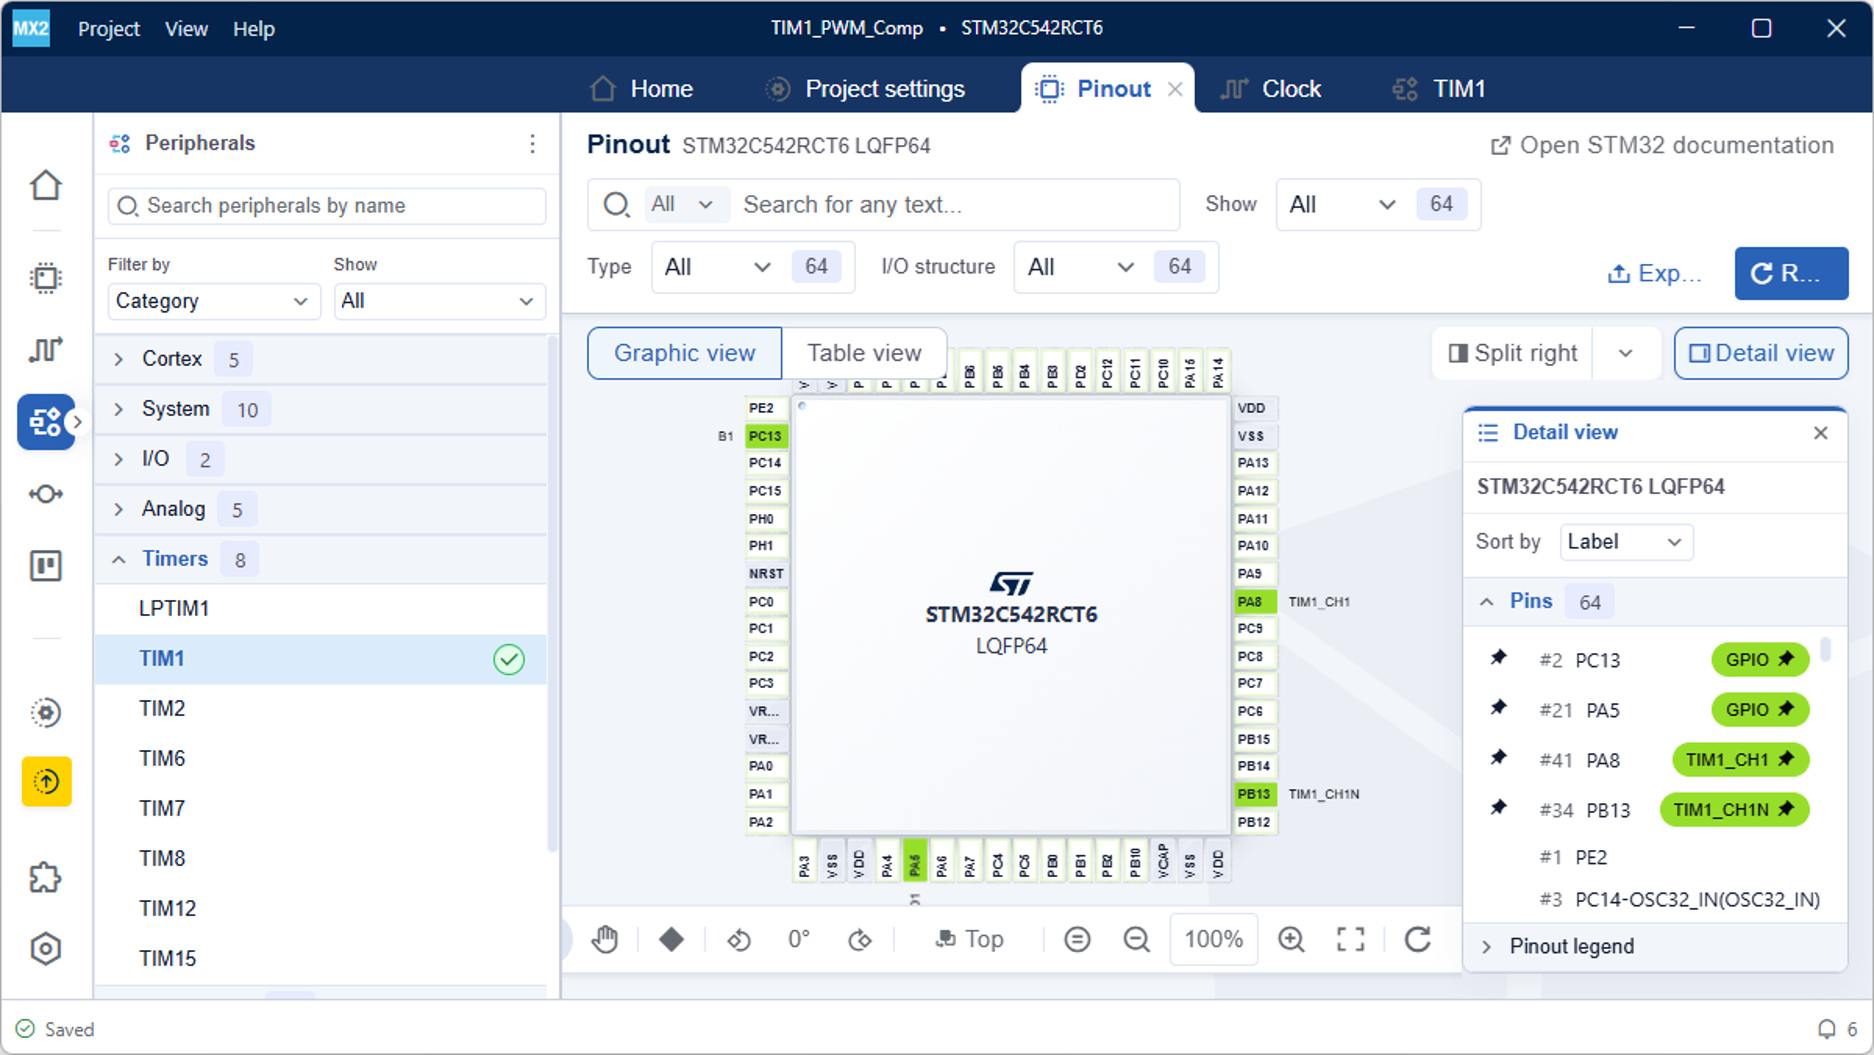
Task: Close the Detail view panel
Action: click(x=1820, y=432)
